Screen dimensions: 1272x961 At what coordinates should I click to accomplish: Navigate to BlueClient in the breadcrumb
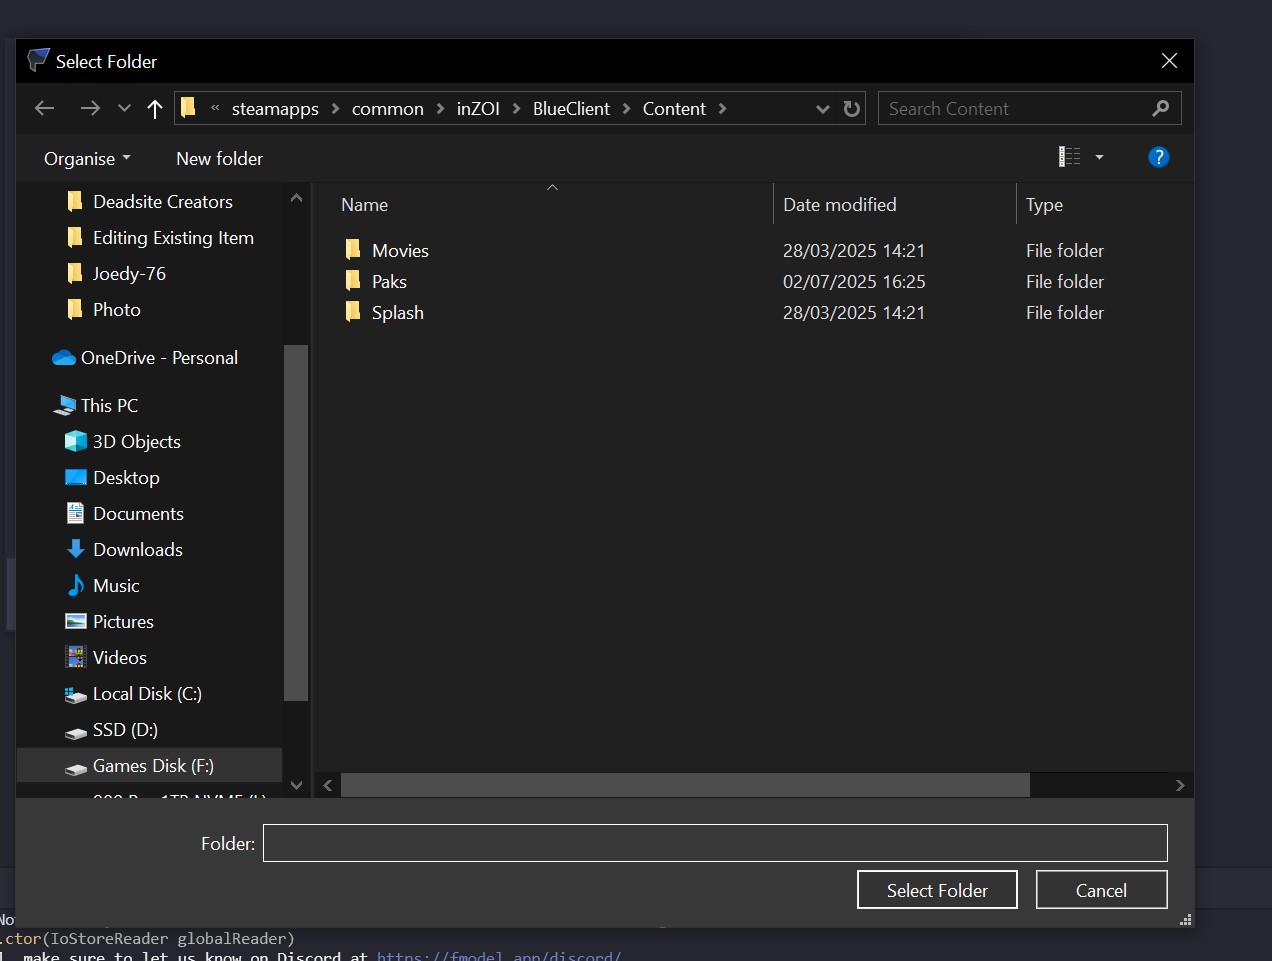coord(571,108)
